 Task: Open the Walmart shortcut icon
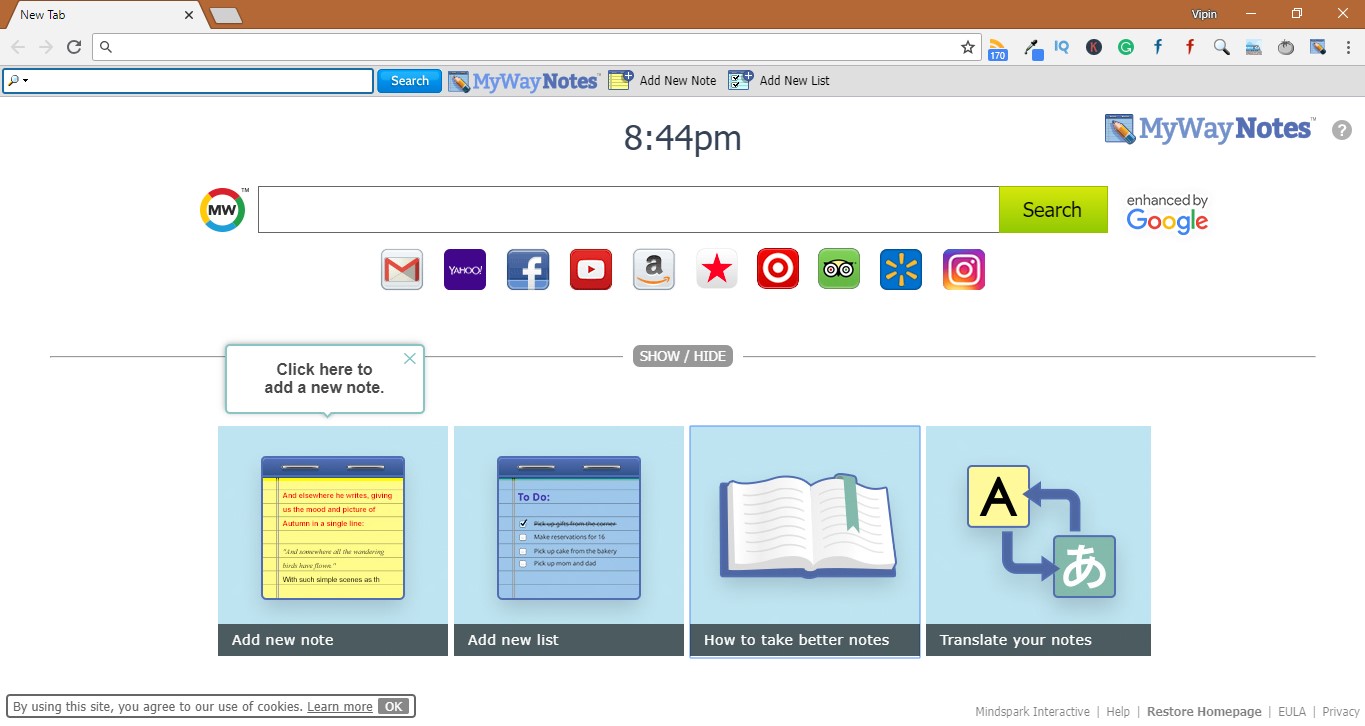(900, 269)
